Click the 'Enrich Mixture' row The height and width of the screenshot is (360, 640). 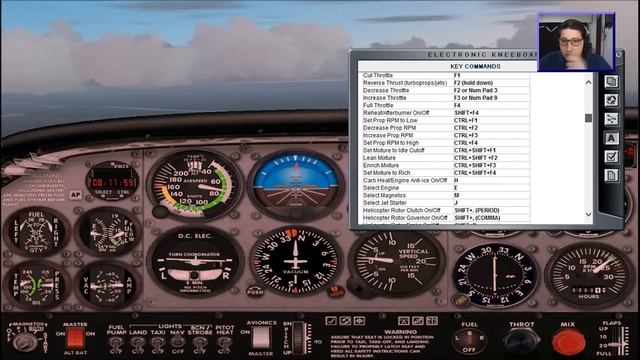tap(446, 165)
